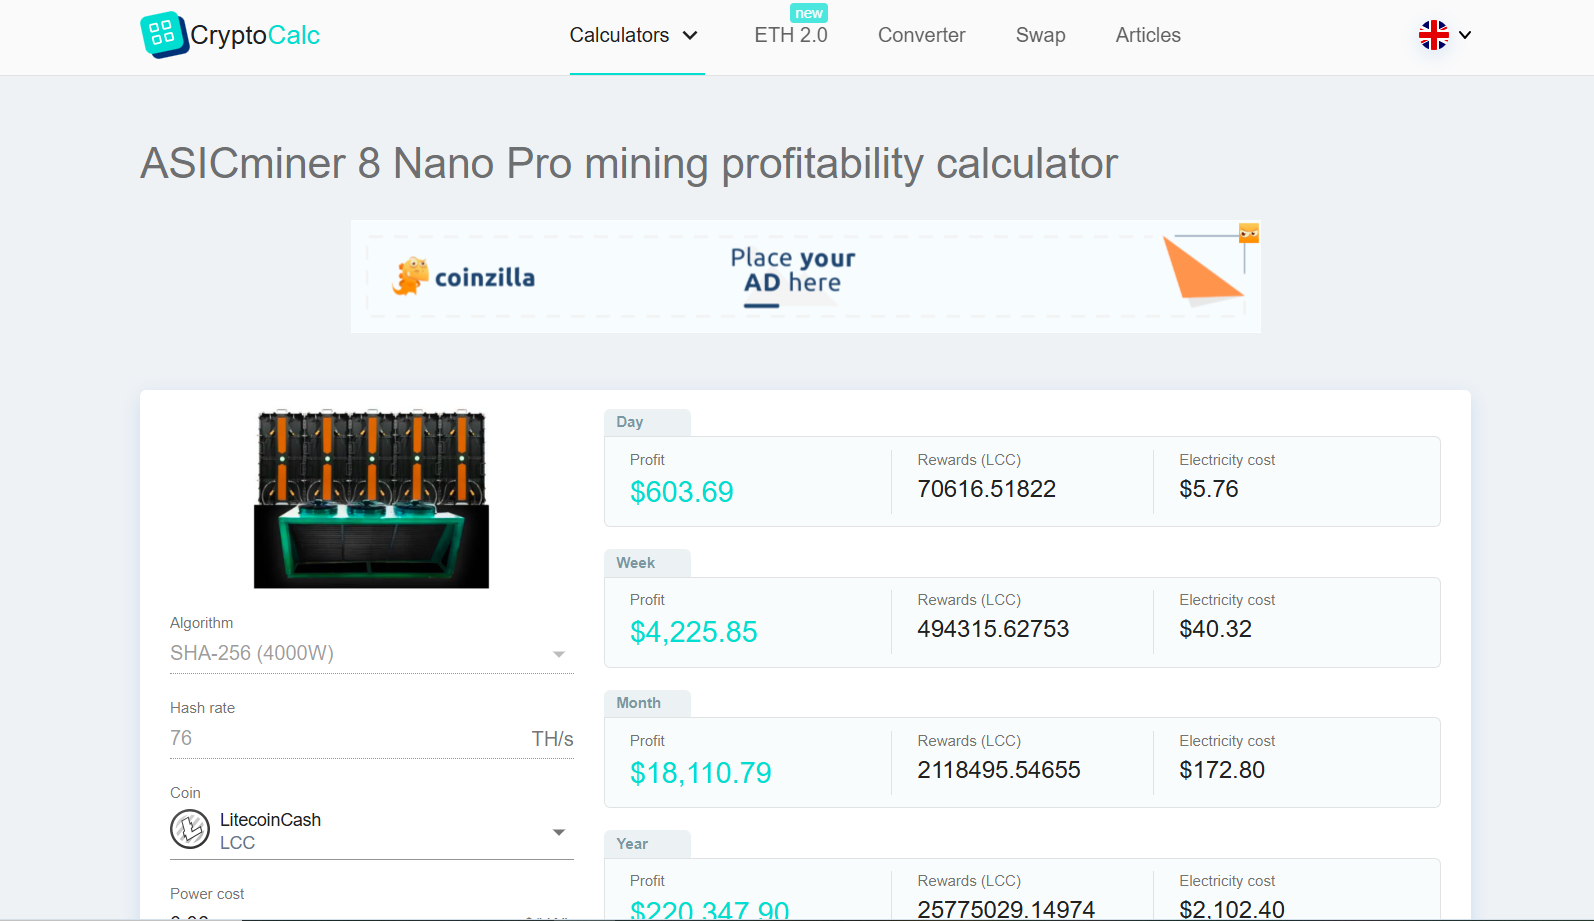
Task: Go to the ETH 2.0 page
Action: pos(790,36)
